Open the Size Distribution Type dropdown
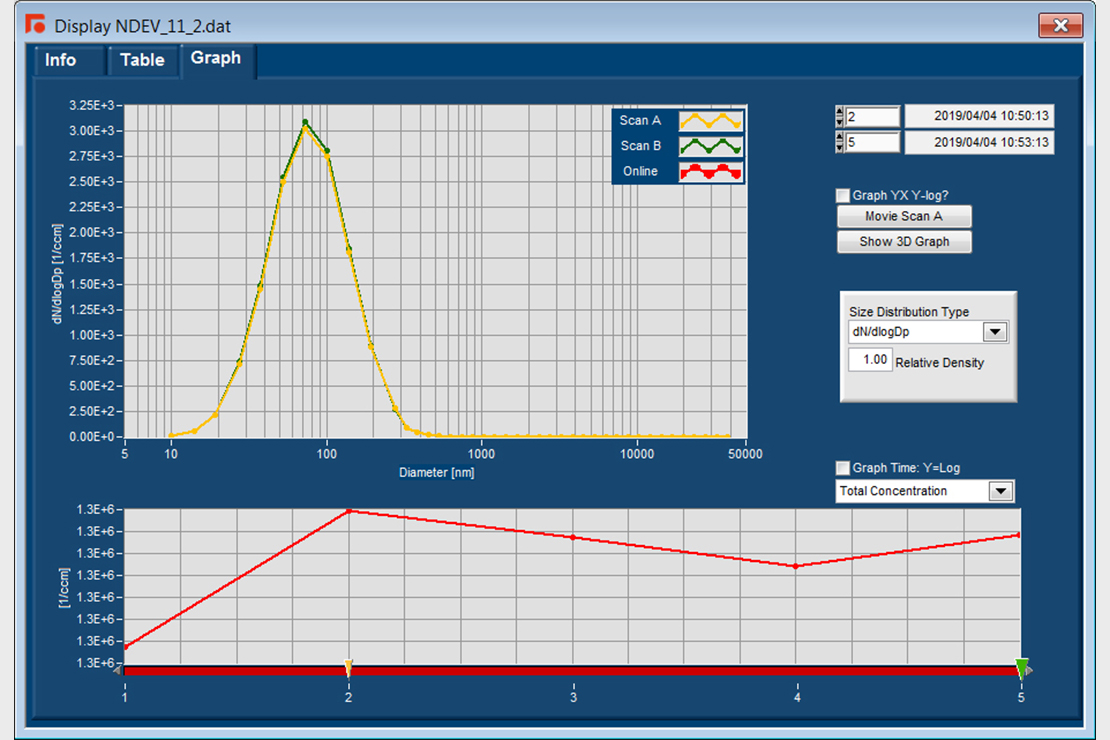 [995, 332]
